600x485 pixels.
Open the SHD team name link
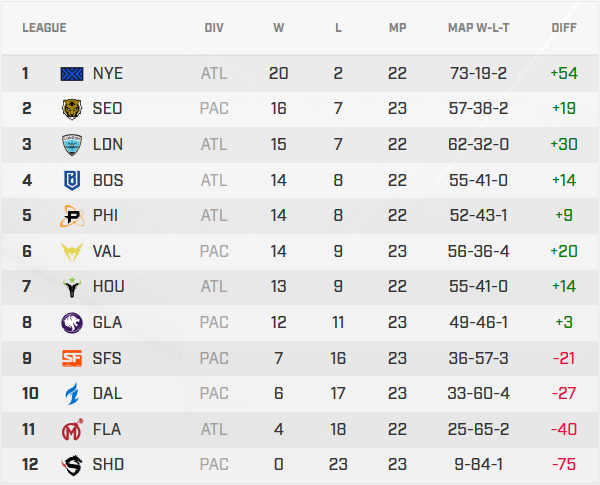[108, 465]
